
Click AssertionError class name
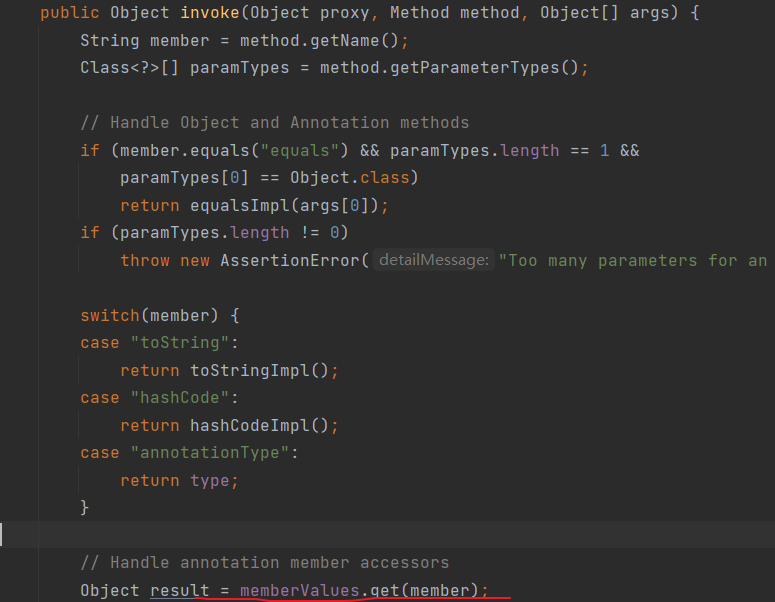pyautogui.click(x=290, y=260)
